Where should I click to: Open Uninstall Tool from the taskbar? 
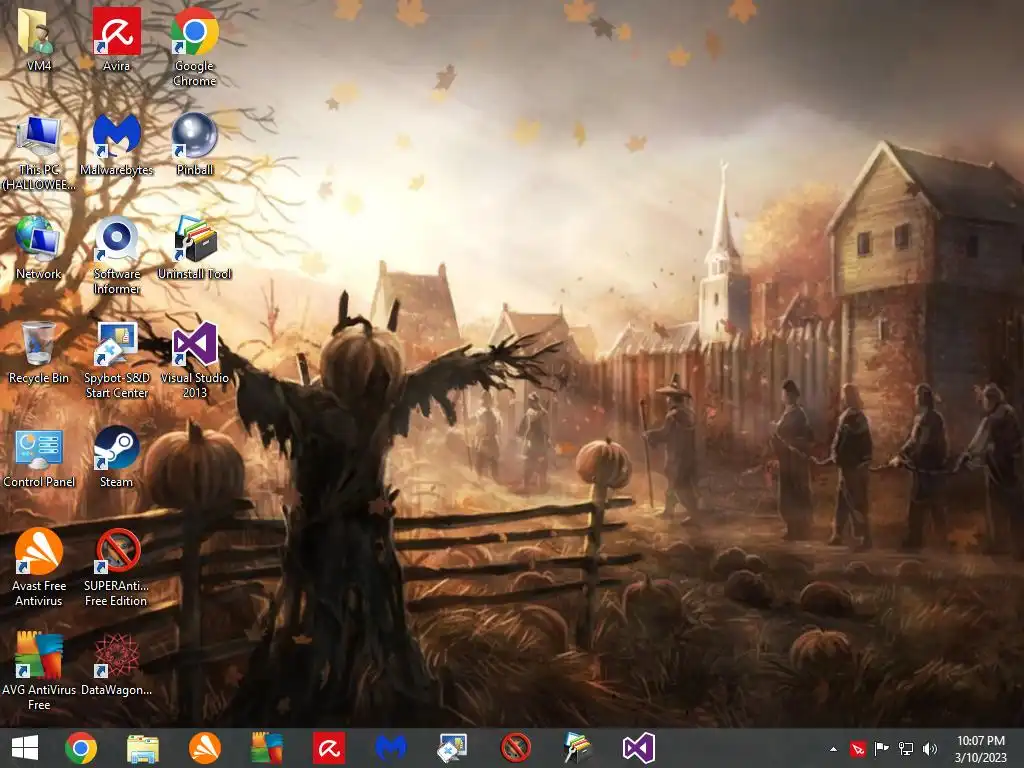tap(577, 748)
